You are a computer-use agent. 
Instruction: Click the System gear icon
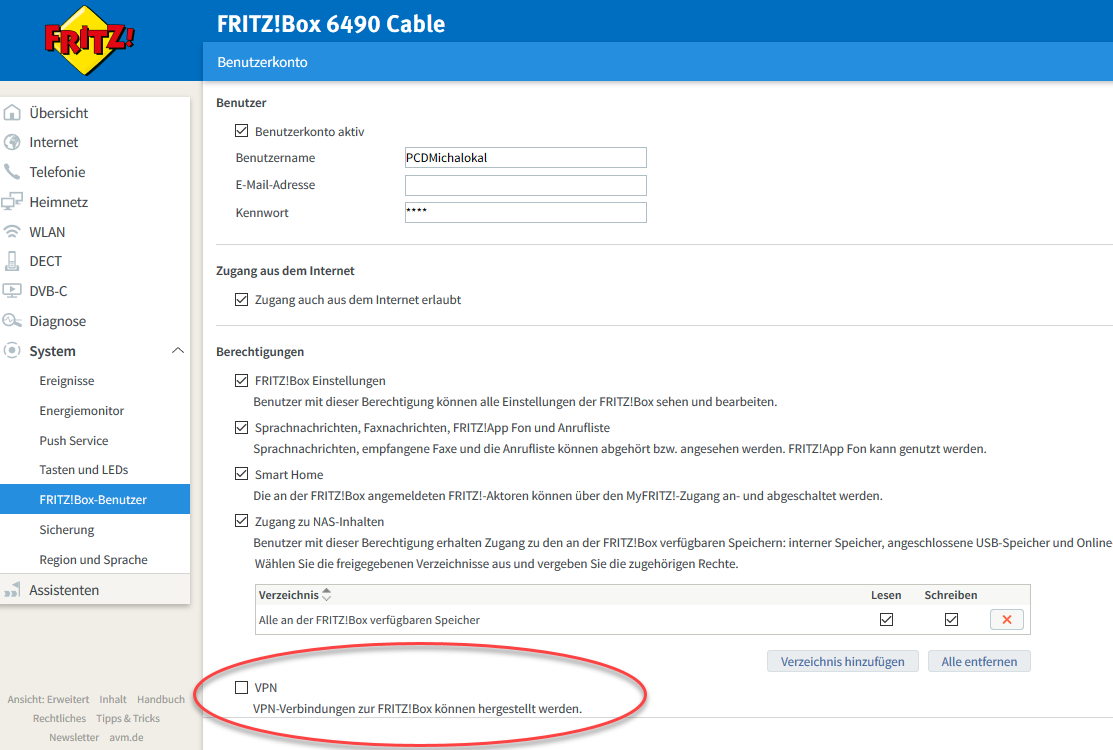click(12, 351)
